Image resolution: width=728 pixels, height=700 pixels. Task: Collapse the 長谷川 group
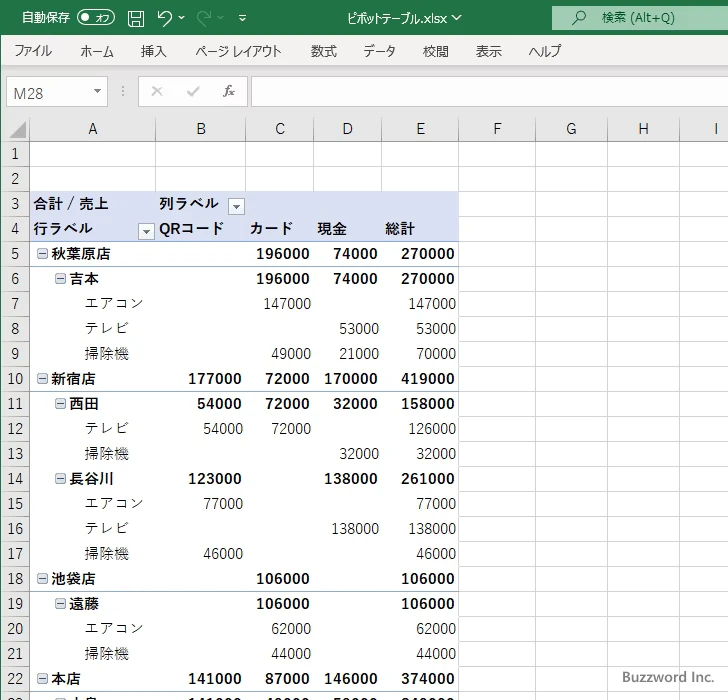pos(60,479)
